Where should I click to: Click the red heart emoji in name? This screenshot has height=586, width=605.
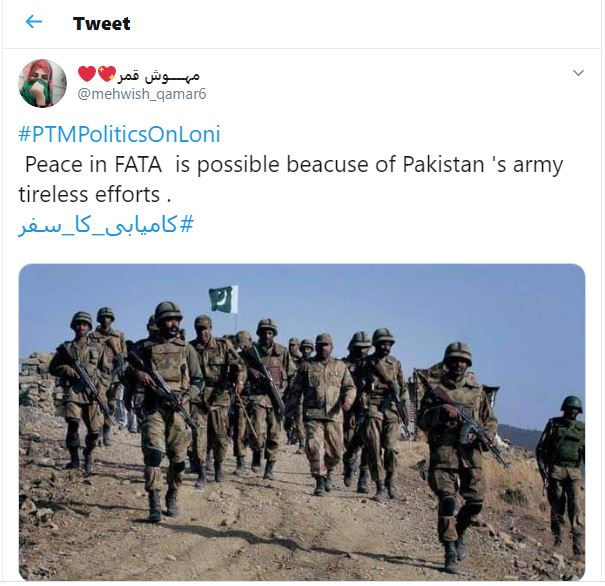click(x=87, y=74)
